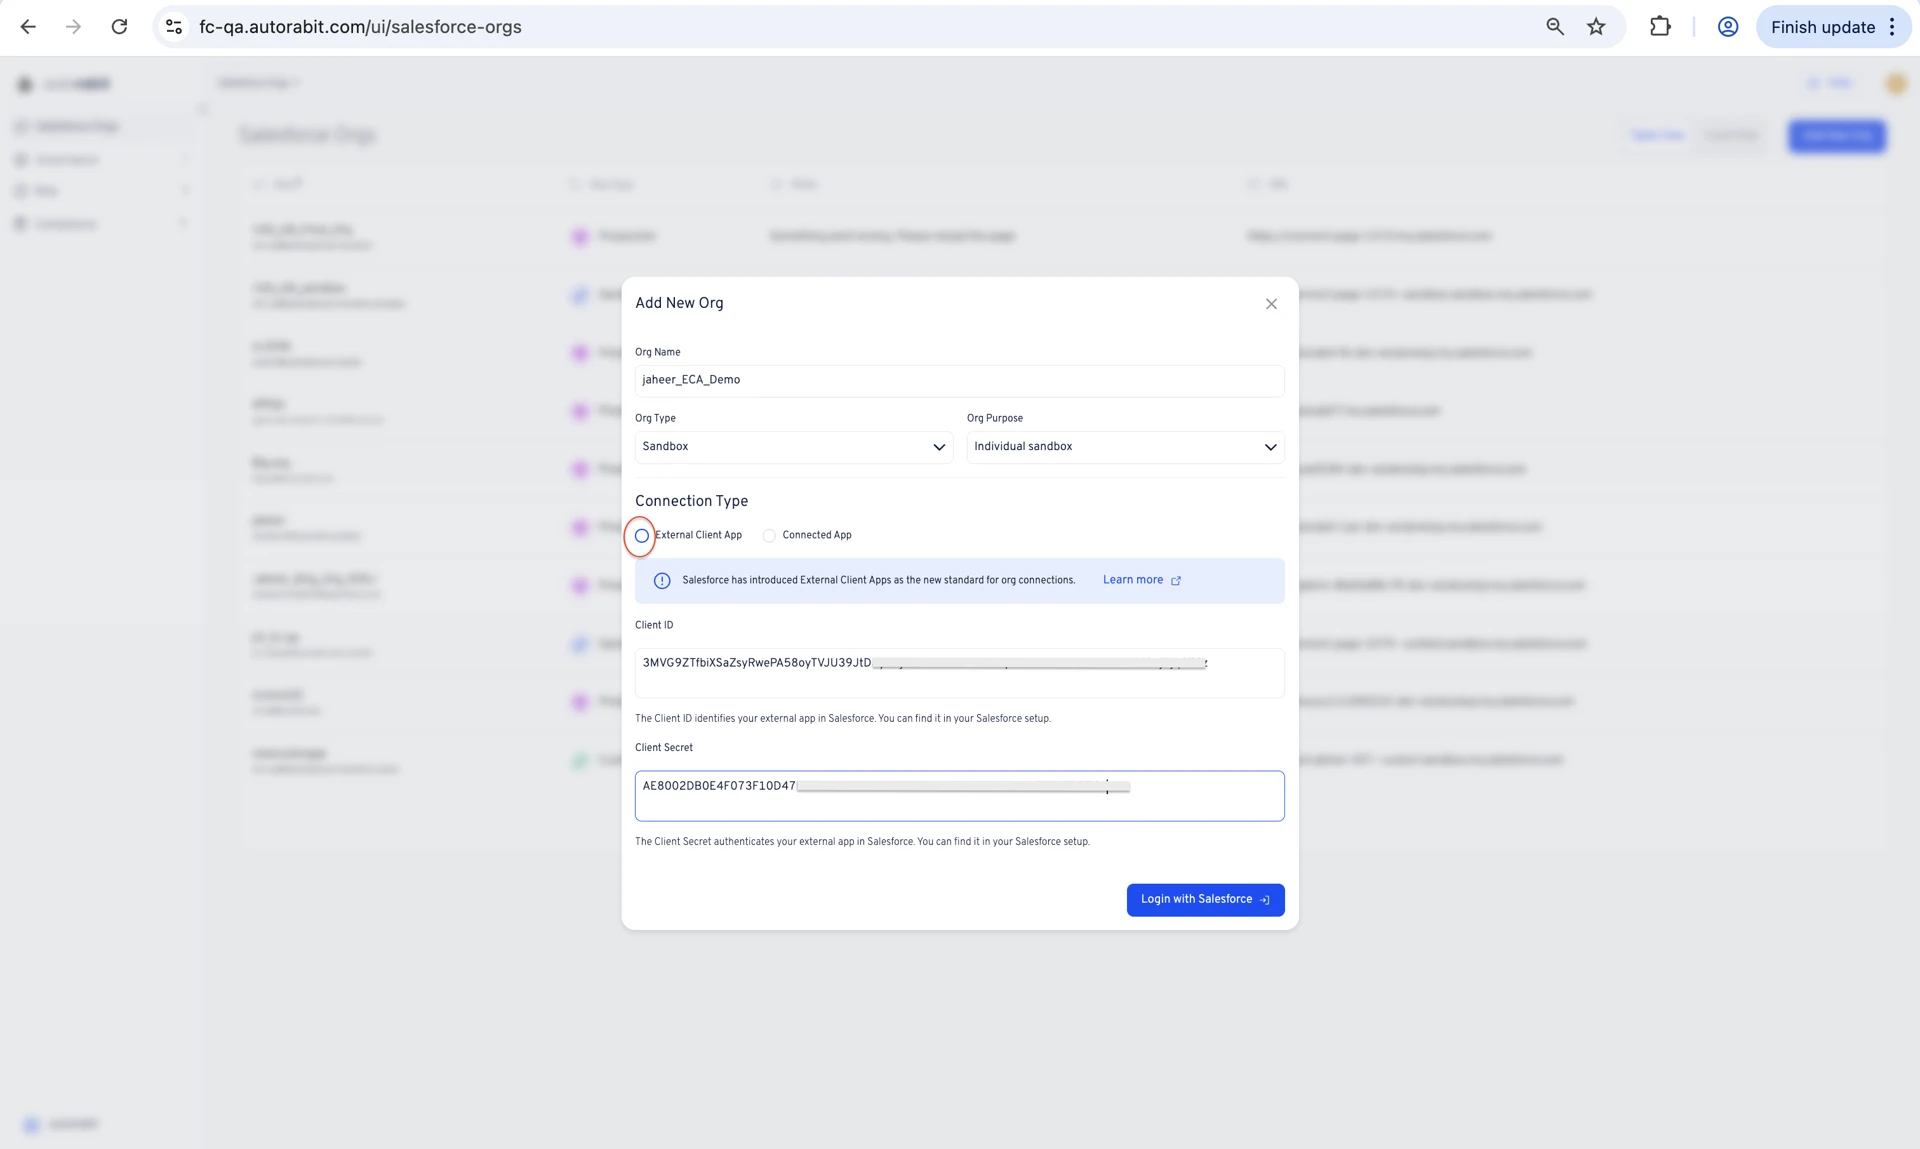Open site information icon in address bar
This screenshot has width=1920, height=1149.
tap(174, 27)
